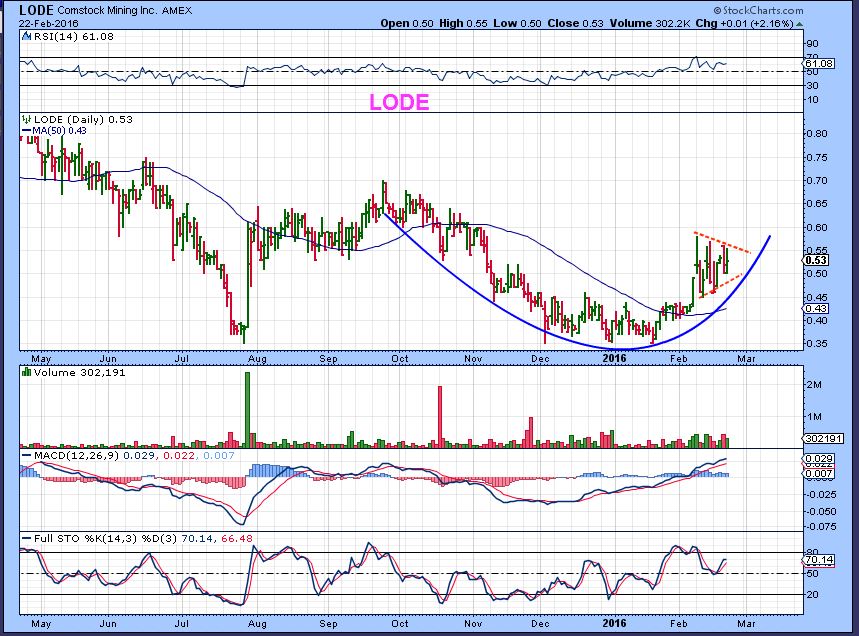Click the Oct label under price panel
The height and width of the screenshot is (636, 859).
coord(399,359)
